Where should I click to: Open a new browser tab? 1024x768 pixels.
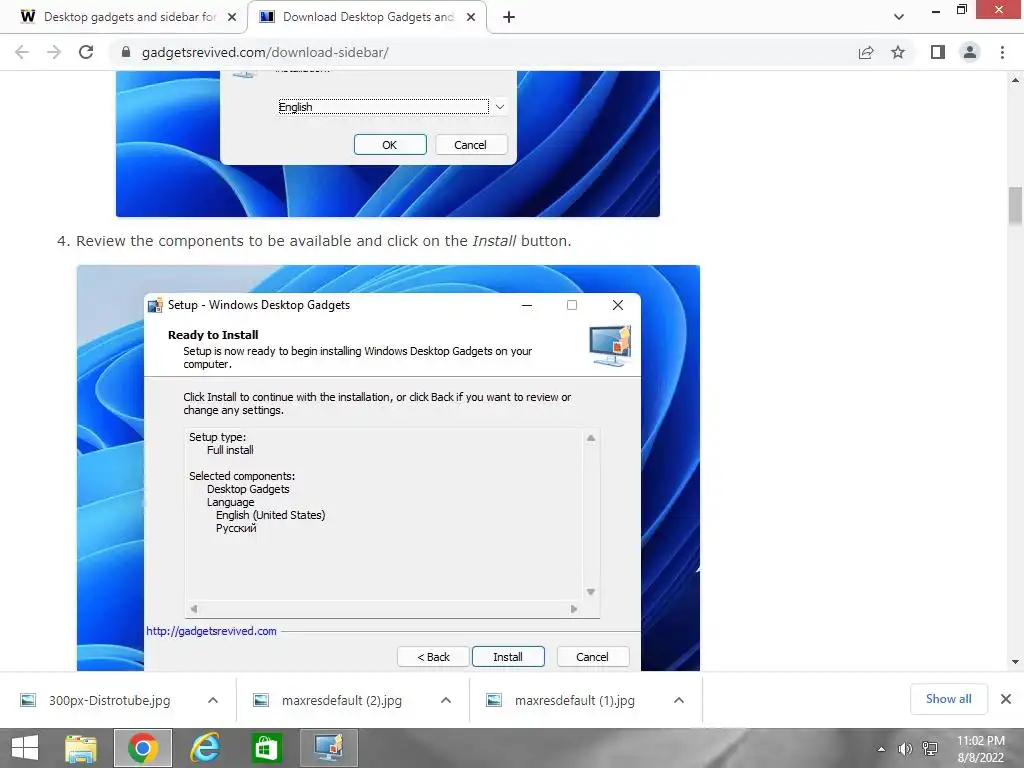[509, 17]
